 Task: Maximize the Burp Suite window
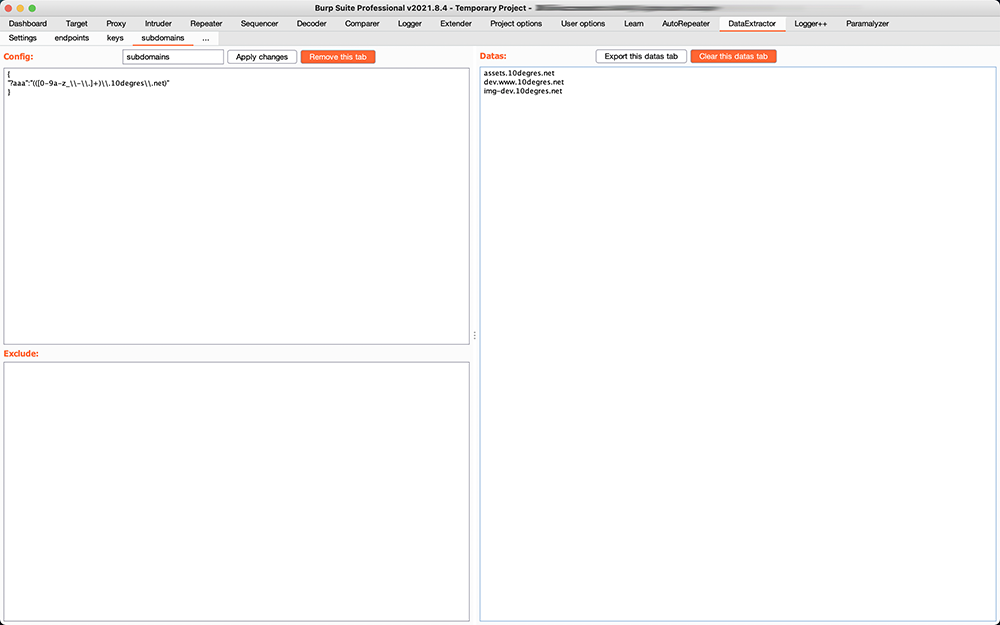[33, 8]
